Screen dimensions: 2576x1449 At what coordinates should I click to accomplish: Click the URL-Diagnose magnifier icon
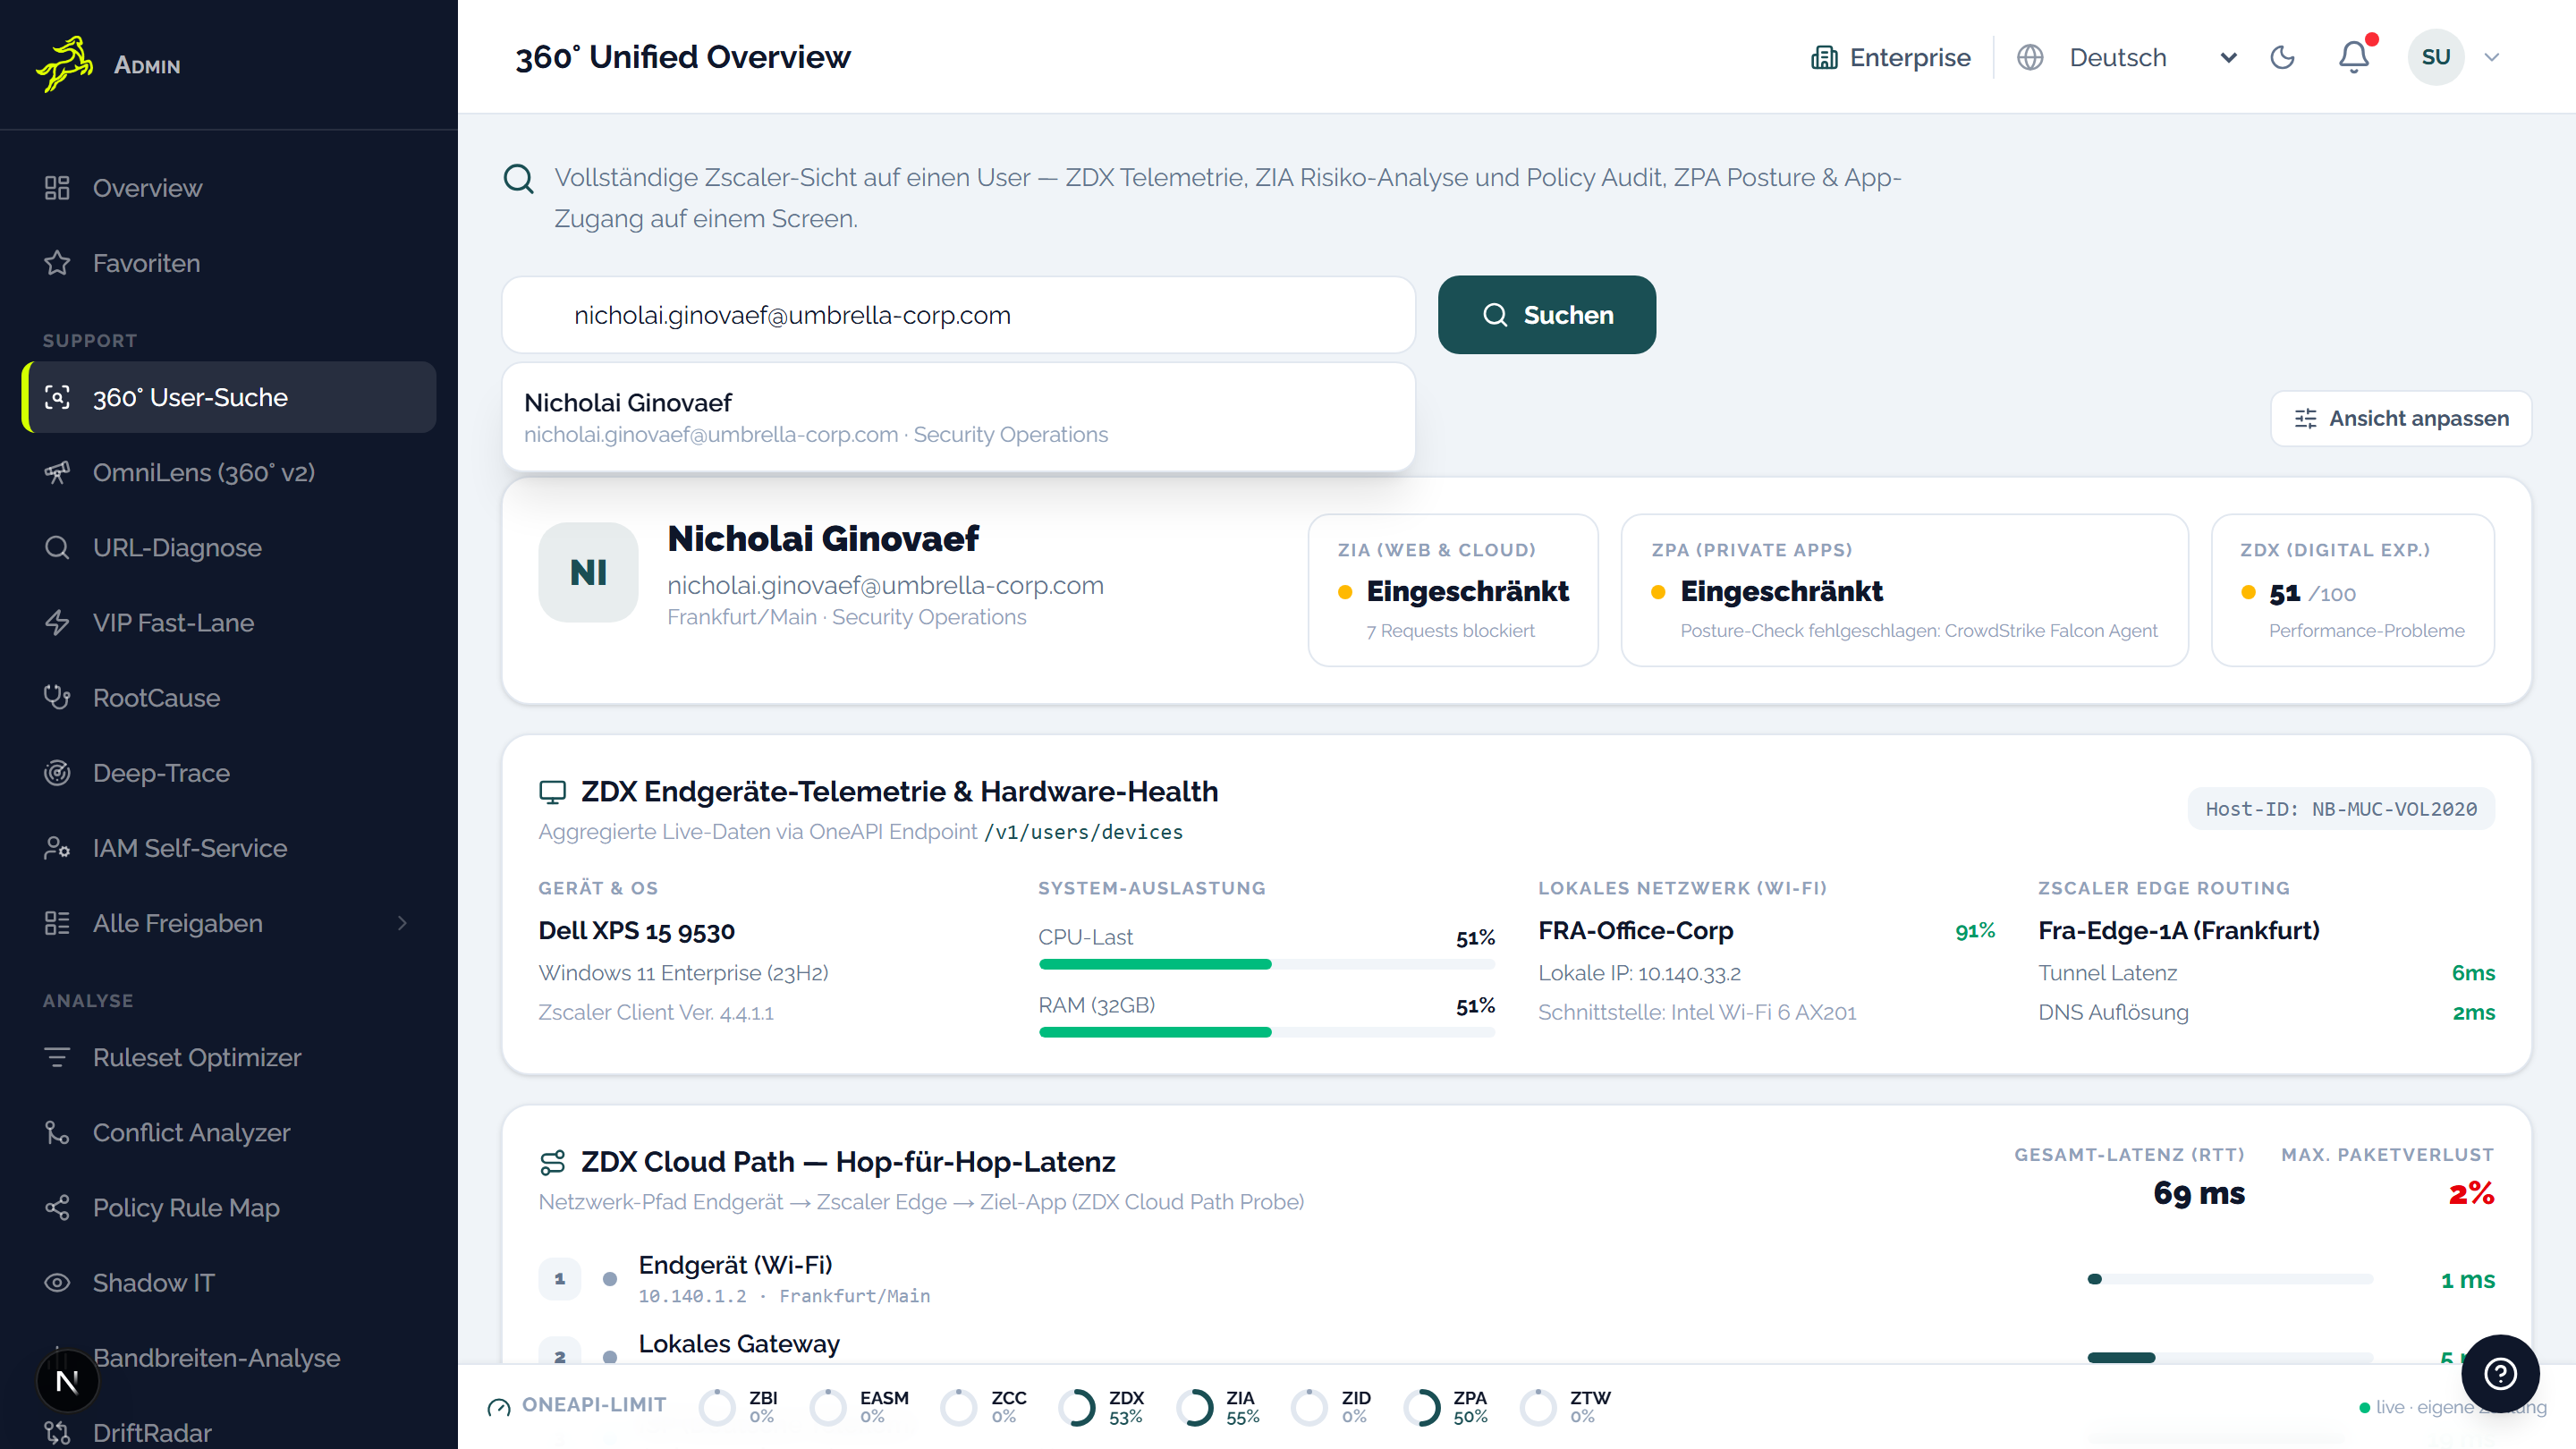click(x=57, y=547)
